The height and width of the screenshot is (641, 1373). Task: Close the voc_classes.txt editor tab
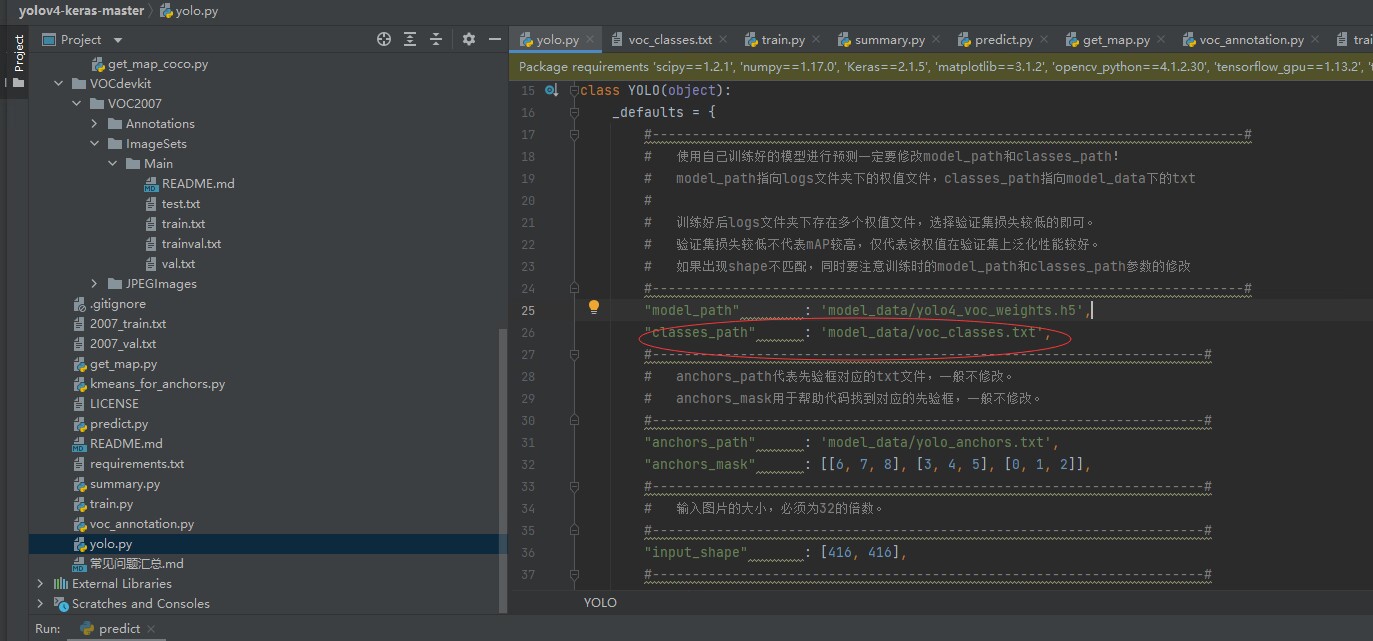pyautogui.click(x=724, y=40)
